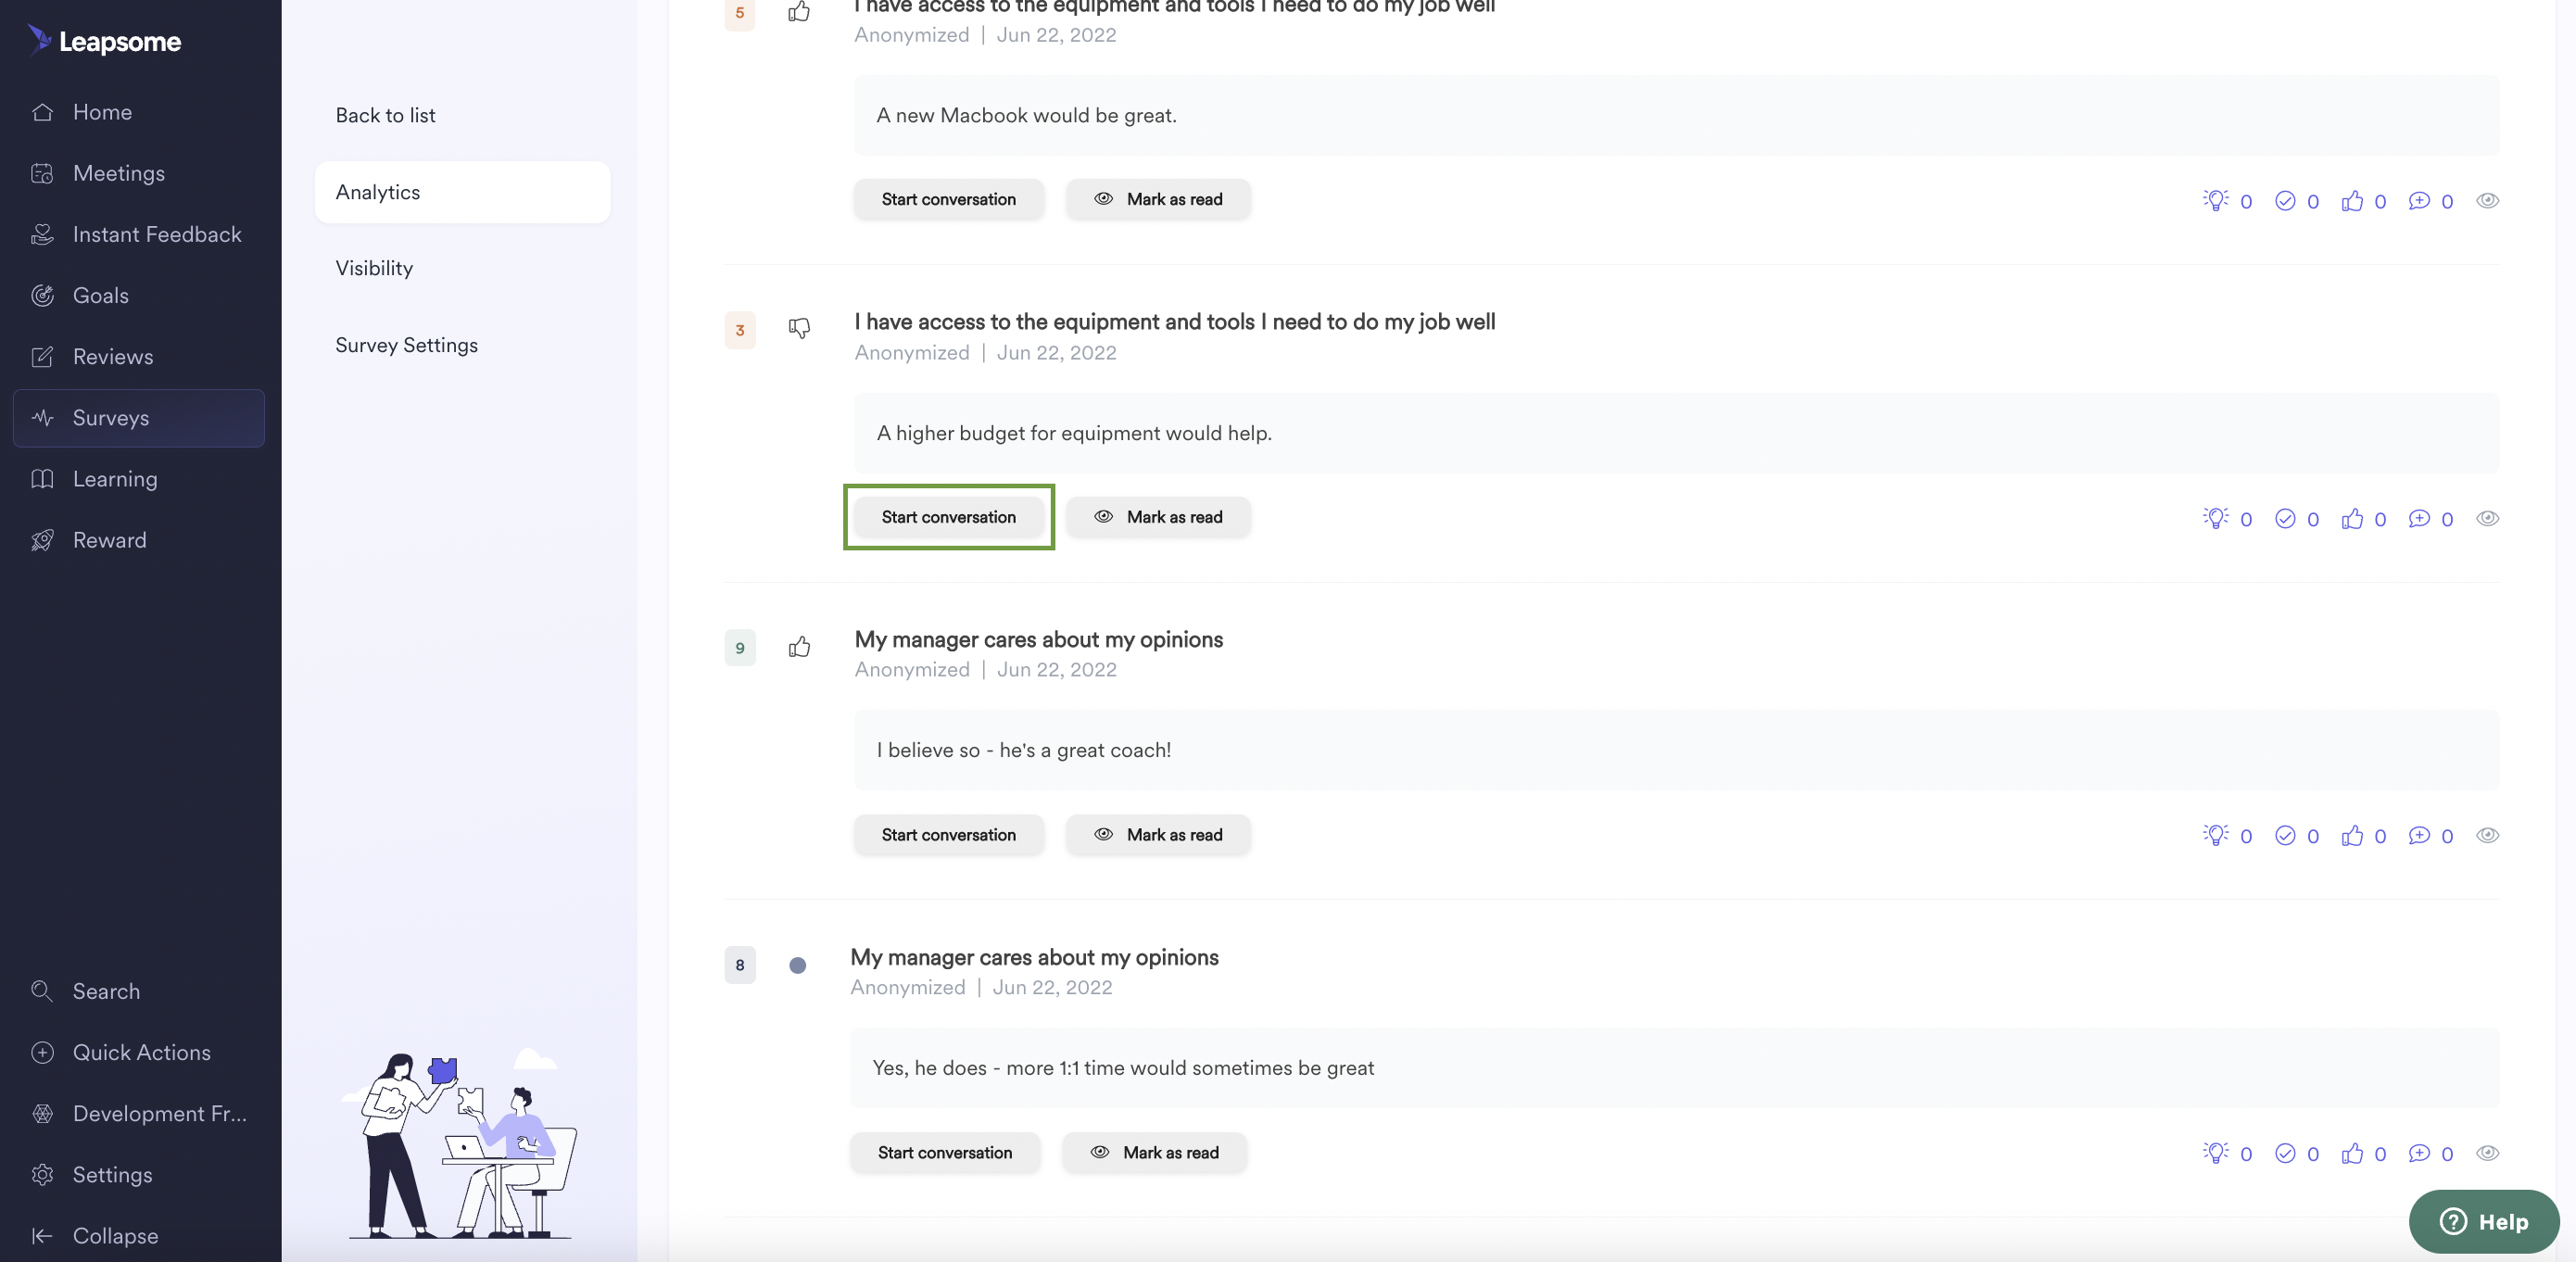
Task: Mark the great coach comment as read
Action: tap(1157, 835)
